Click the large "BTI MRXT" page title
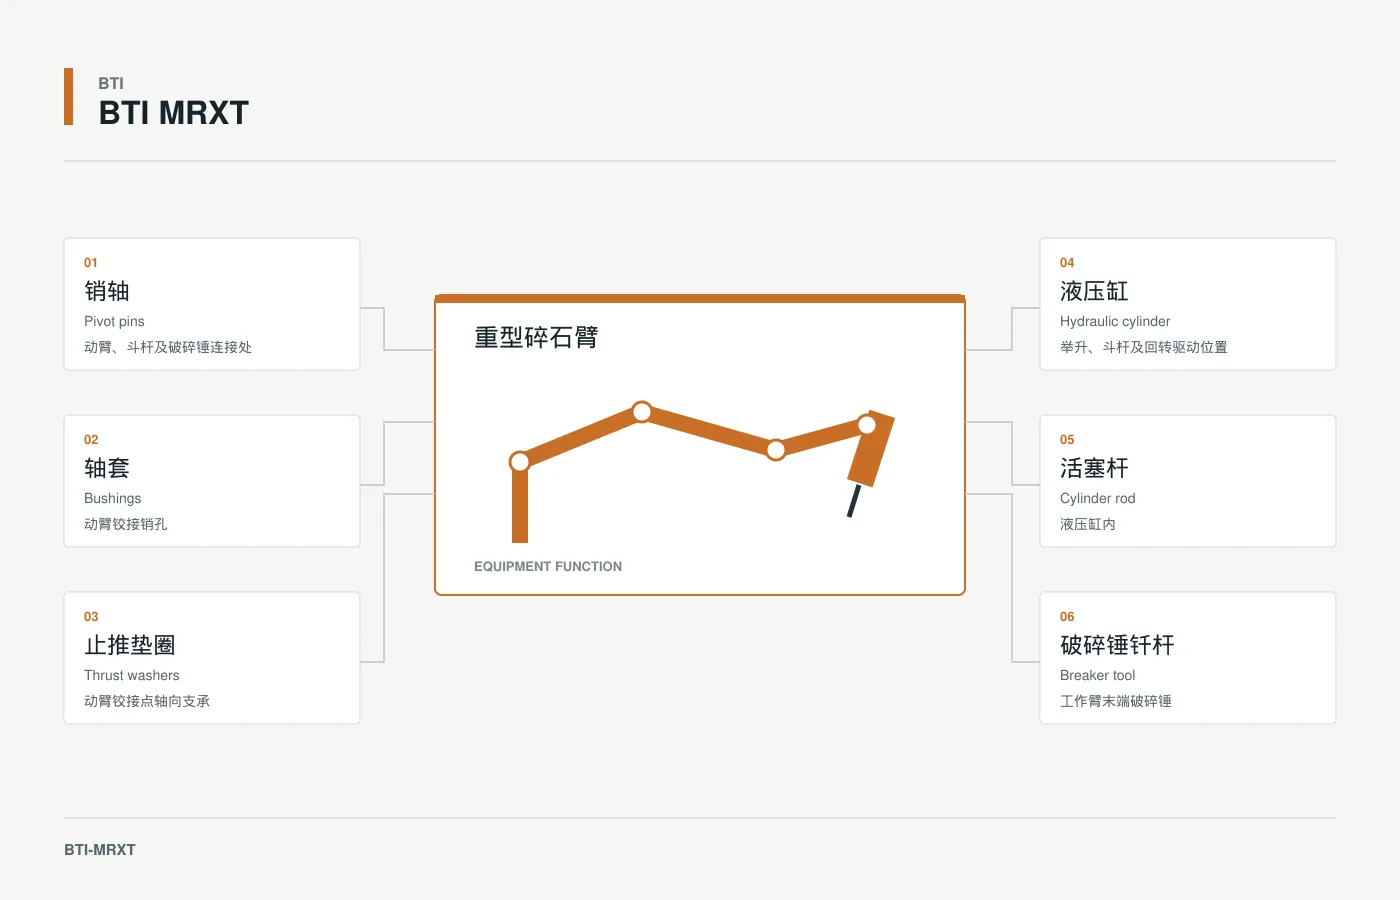Viewport: 1400px width, 900px height. pos(173,113)
